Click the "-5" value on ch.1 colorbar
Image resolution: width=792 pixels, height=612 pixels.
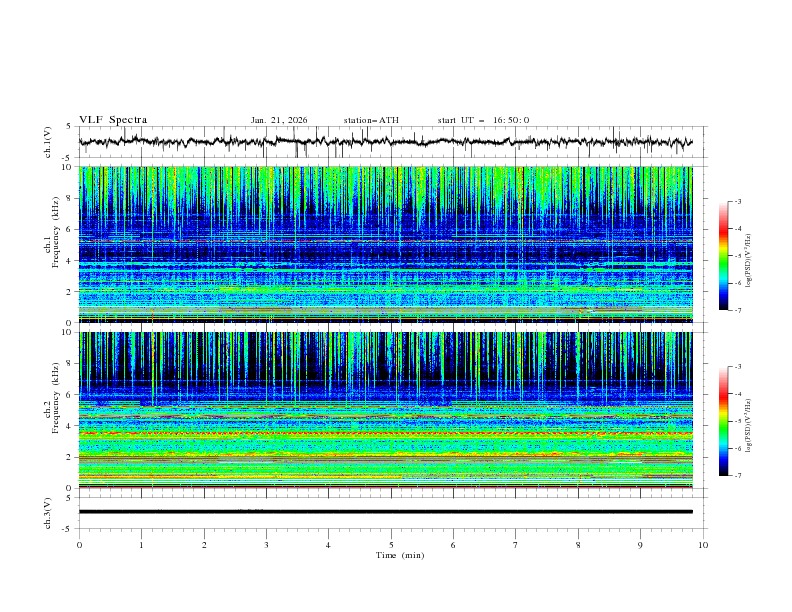click(738, 256)
